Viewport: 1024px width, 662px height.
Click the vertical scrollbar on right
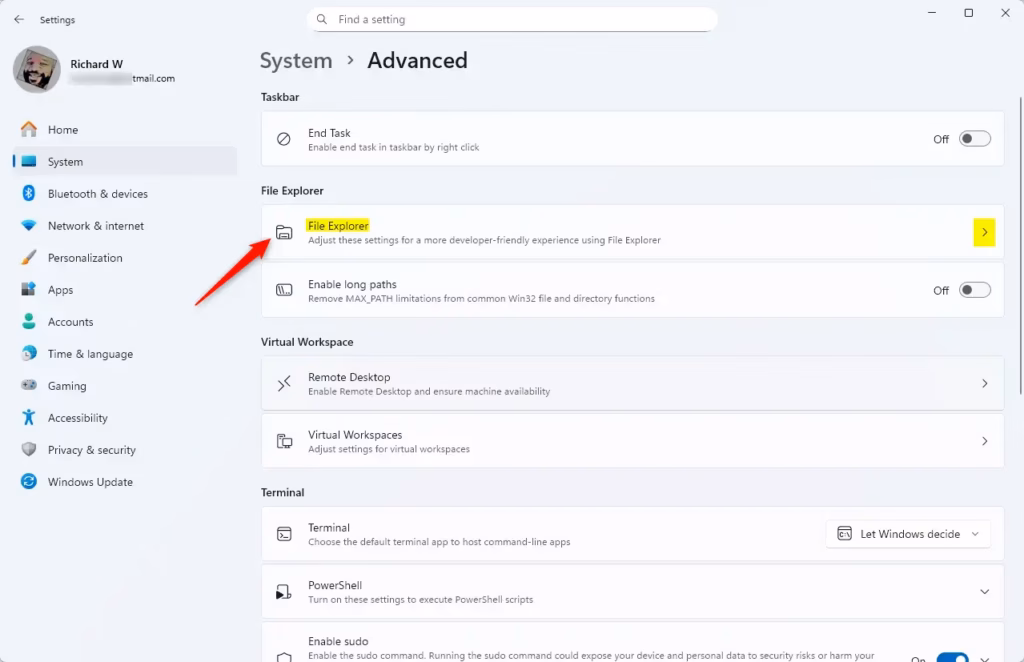[1021, 245]
